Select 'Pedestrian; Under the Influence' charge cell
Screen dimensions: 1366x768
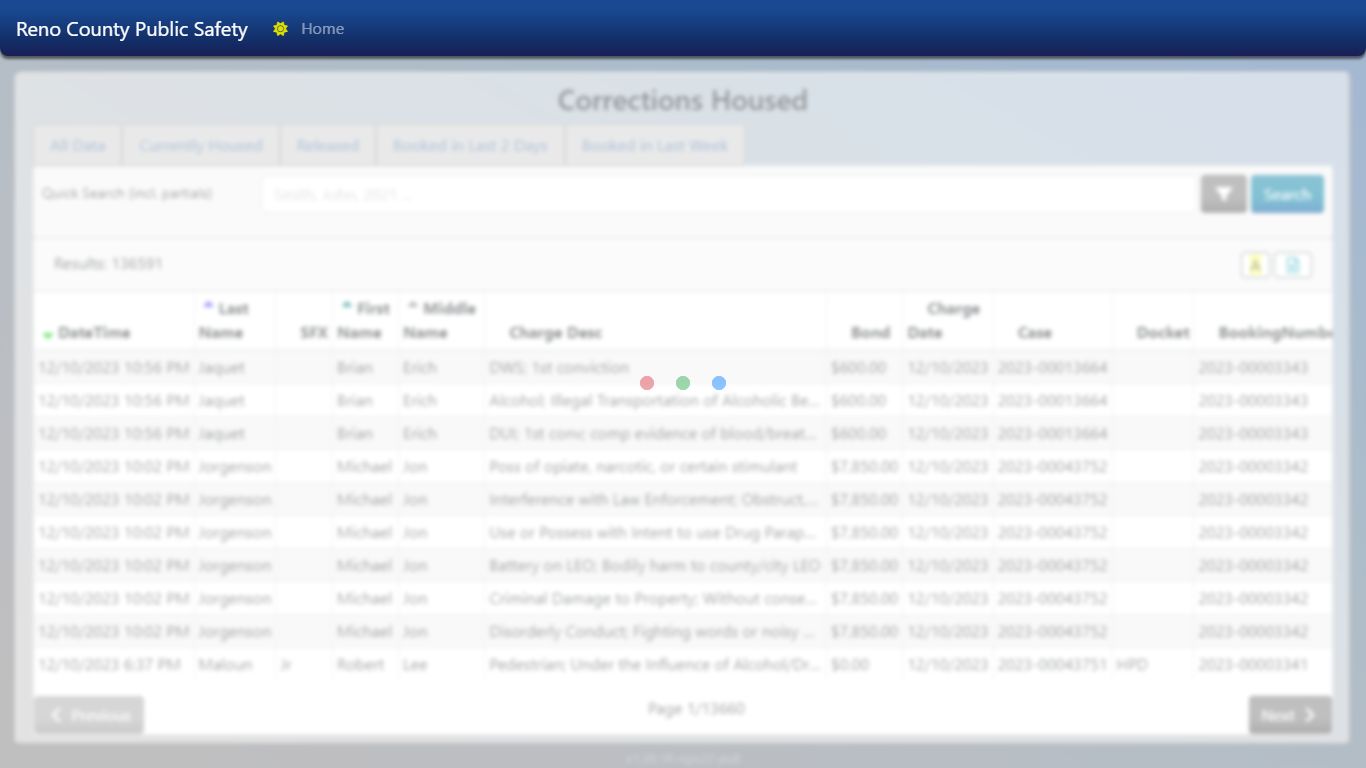pos(656,665)
